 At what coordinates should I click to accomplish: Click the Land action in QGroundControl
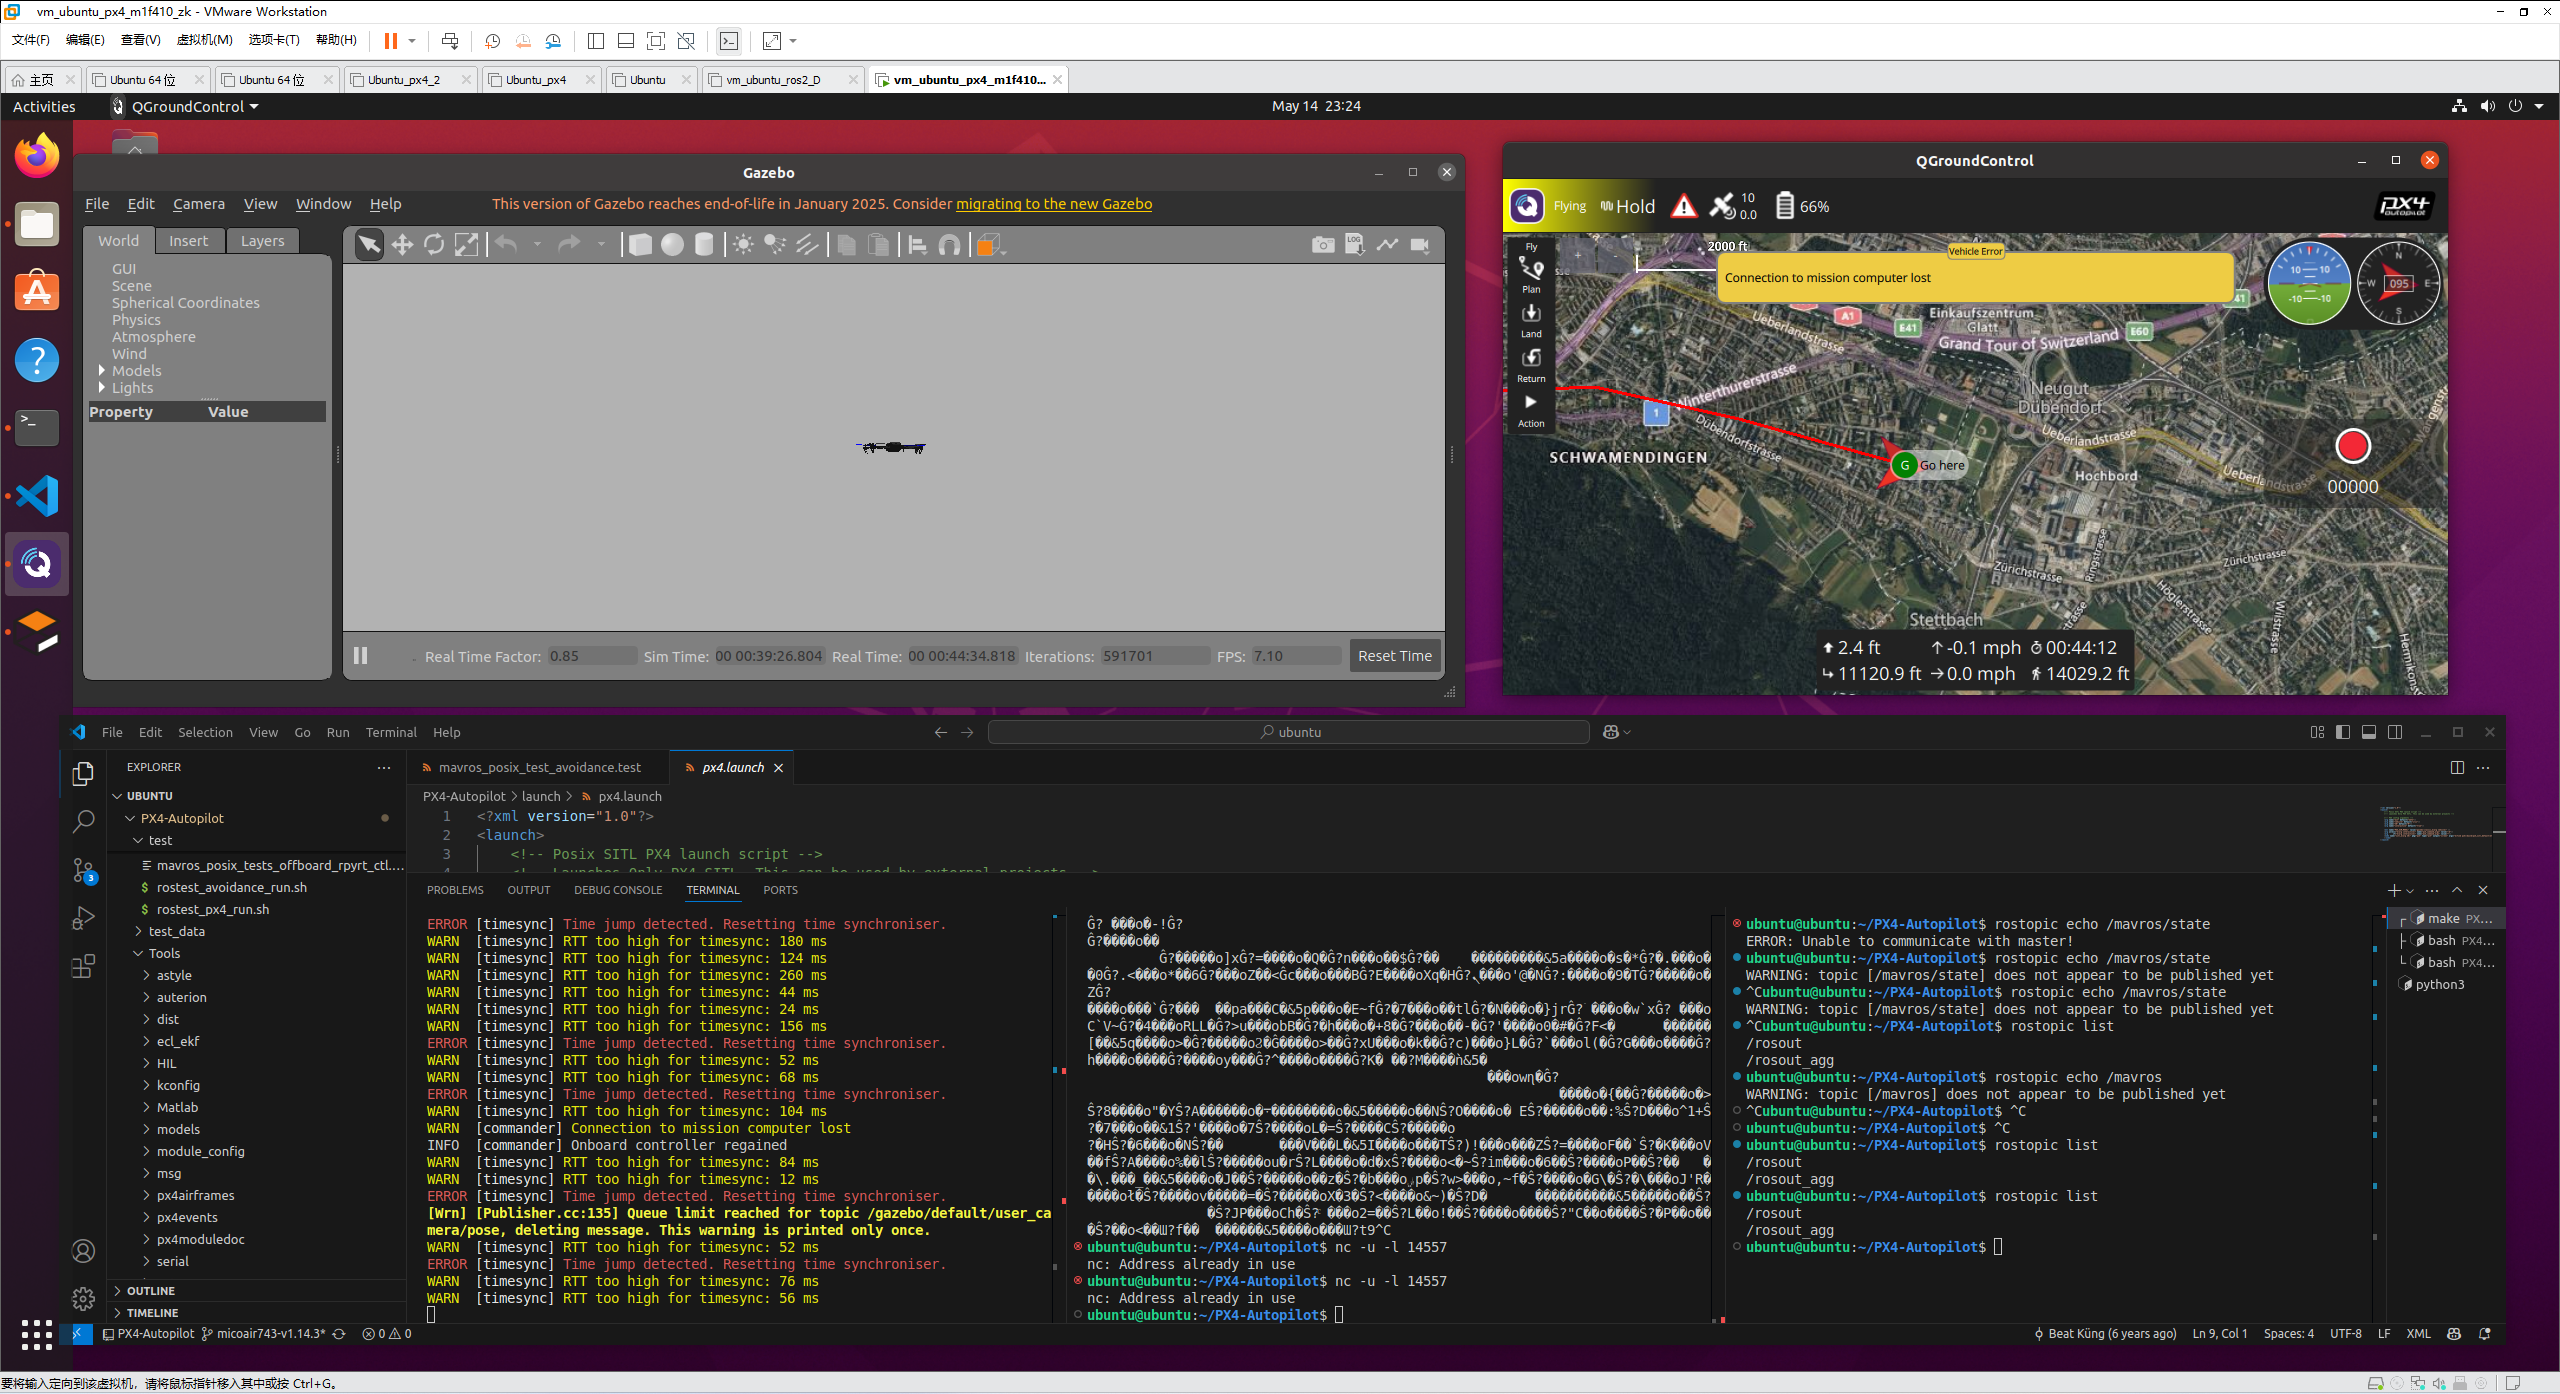coord(1531,319)
